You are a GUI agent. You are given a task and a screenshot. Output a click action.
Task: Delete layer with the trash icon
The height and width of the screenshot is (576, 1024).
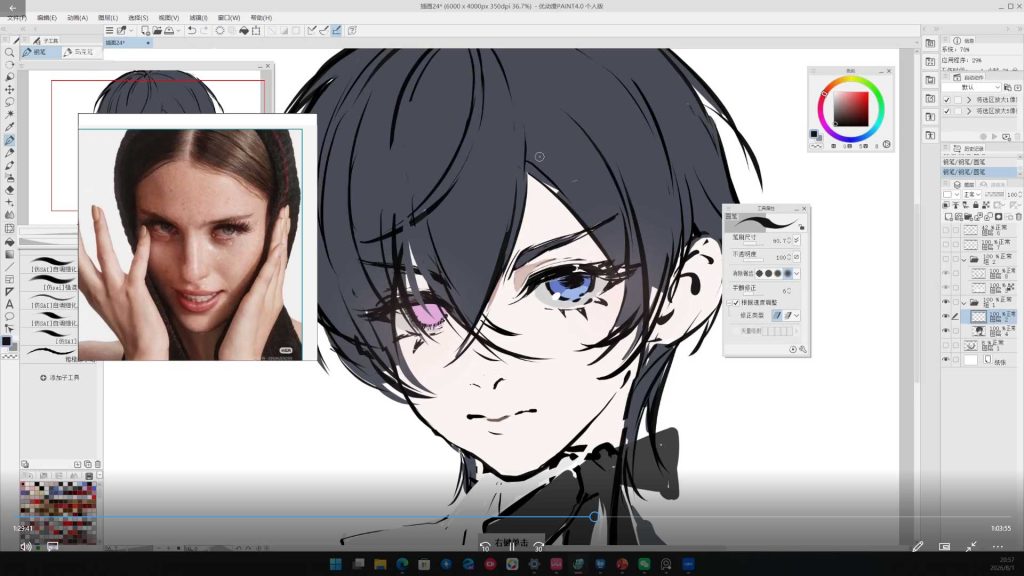click(1018, 217)
